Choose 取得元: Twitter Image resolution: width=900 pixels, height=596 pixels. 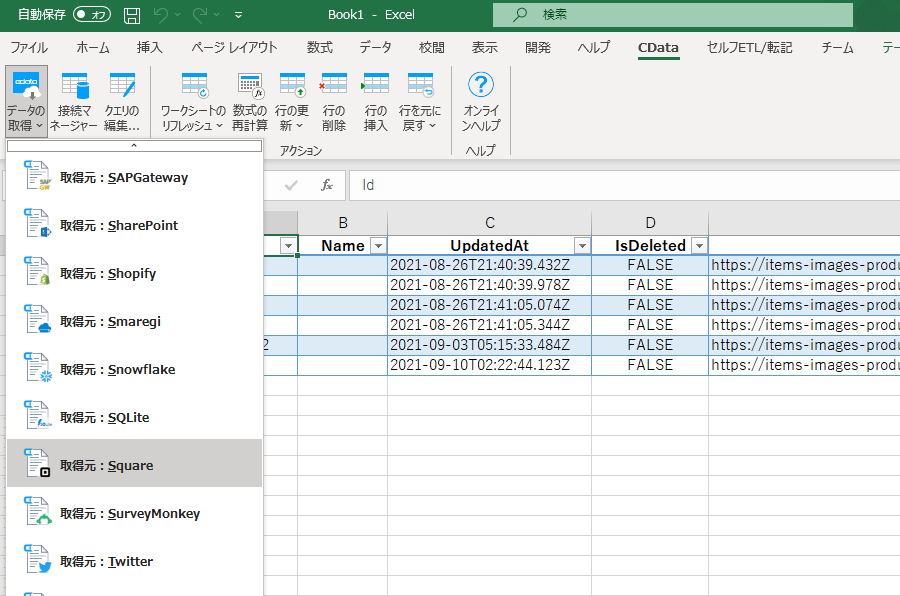click(134, 561)
